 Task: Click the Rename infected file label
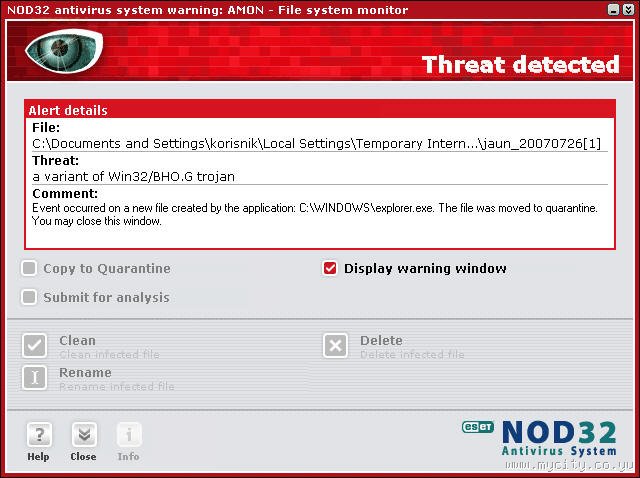click(117, 387)
